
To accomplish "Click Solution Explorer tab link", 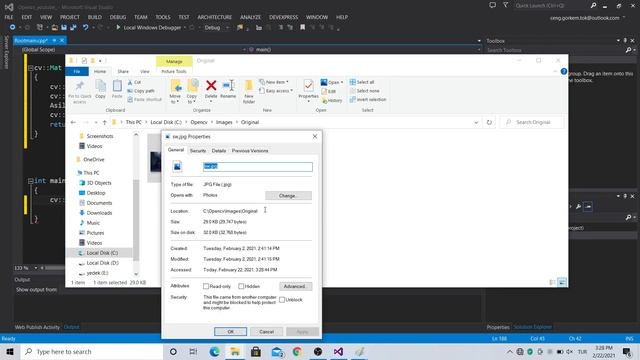I will (x=532, y=327).
